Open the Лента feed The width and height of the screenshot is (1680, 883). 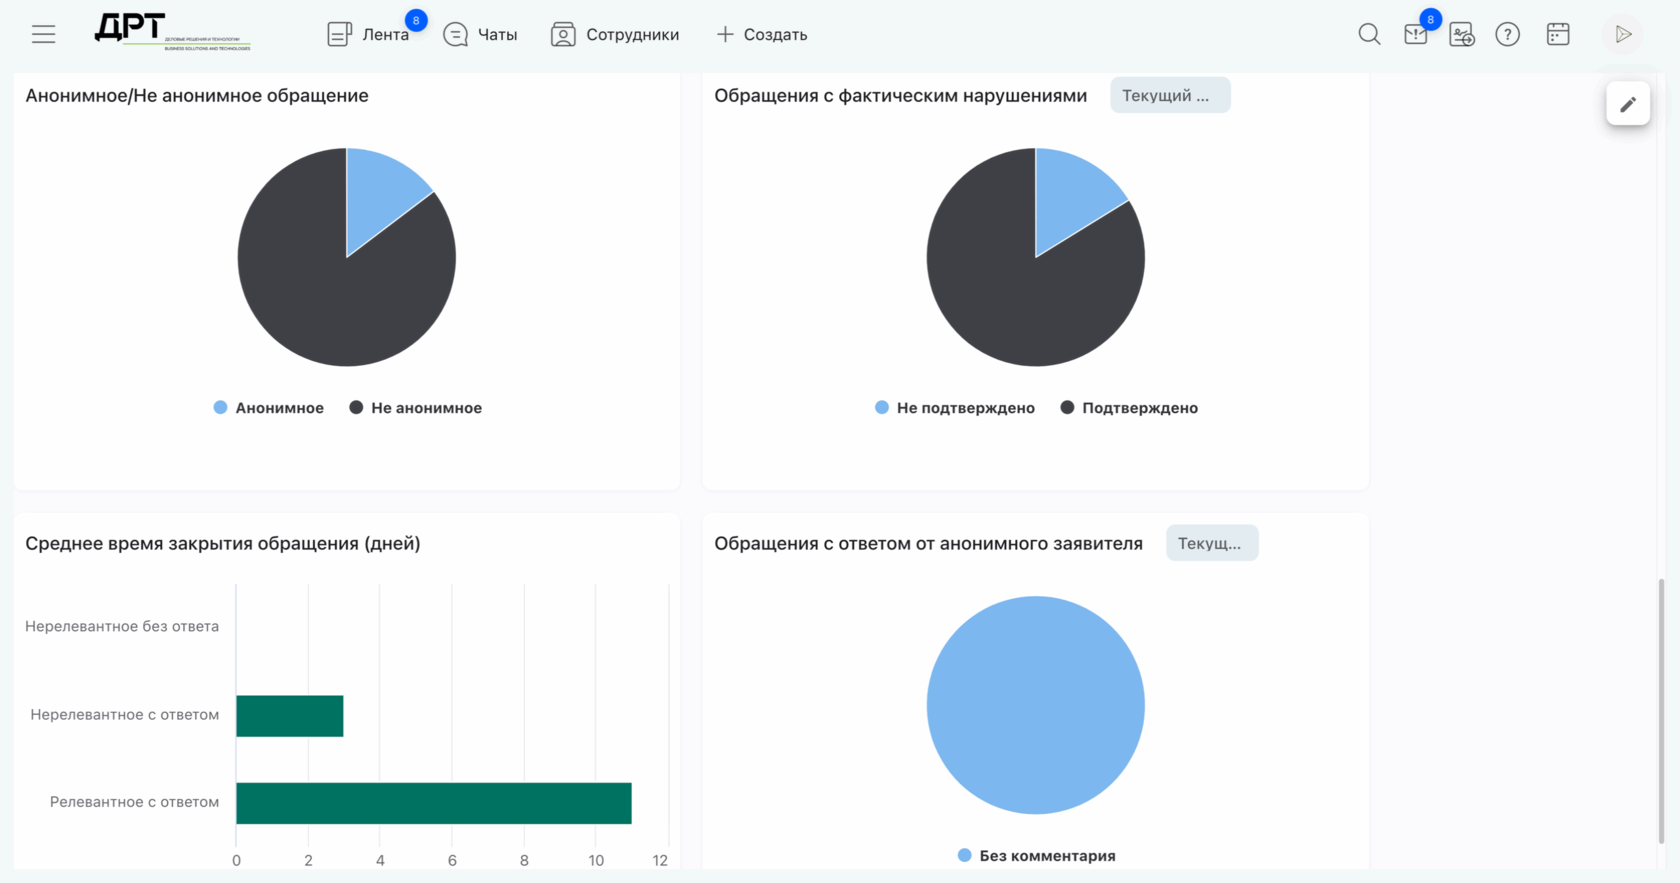pyautogui.click(x=368, y=34)
